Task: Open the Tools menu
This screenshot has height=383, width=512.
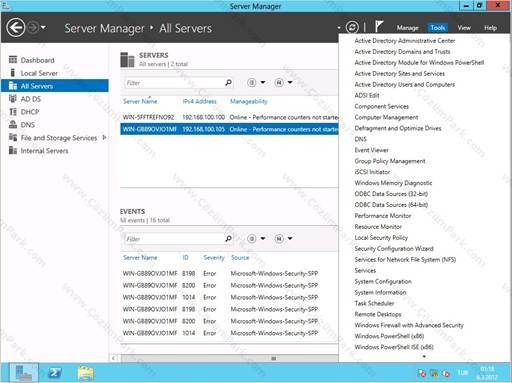Action: (438, 28)
